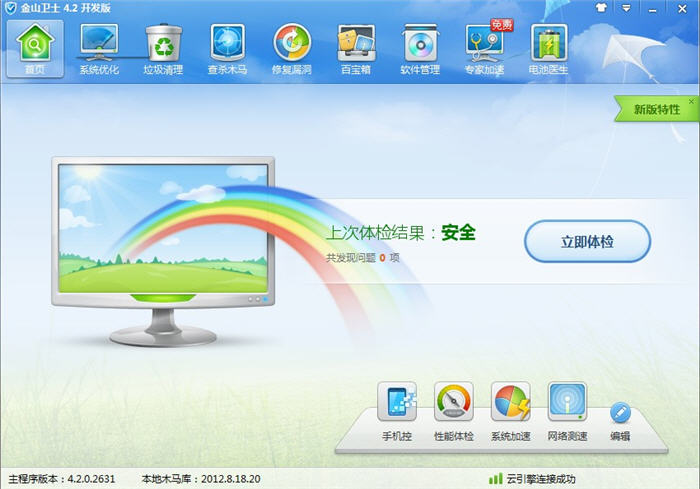This screenshot has width=700, height=489.
Task: Close the 金山卫士 window
Action: (682, 8)
